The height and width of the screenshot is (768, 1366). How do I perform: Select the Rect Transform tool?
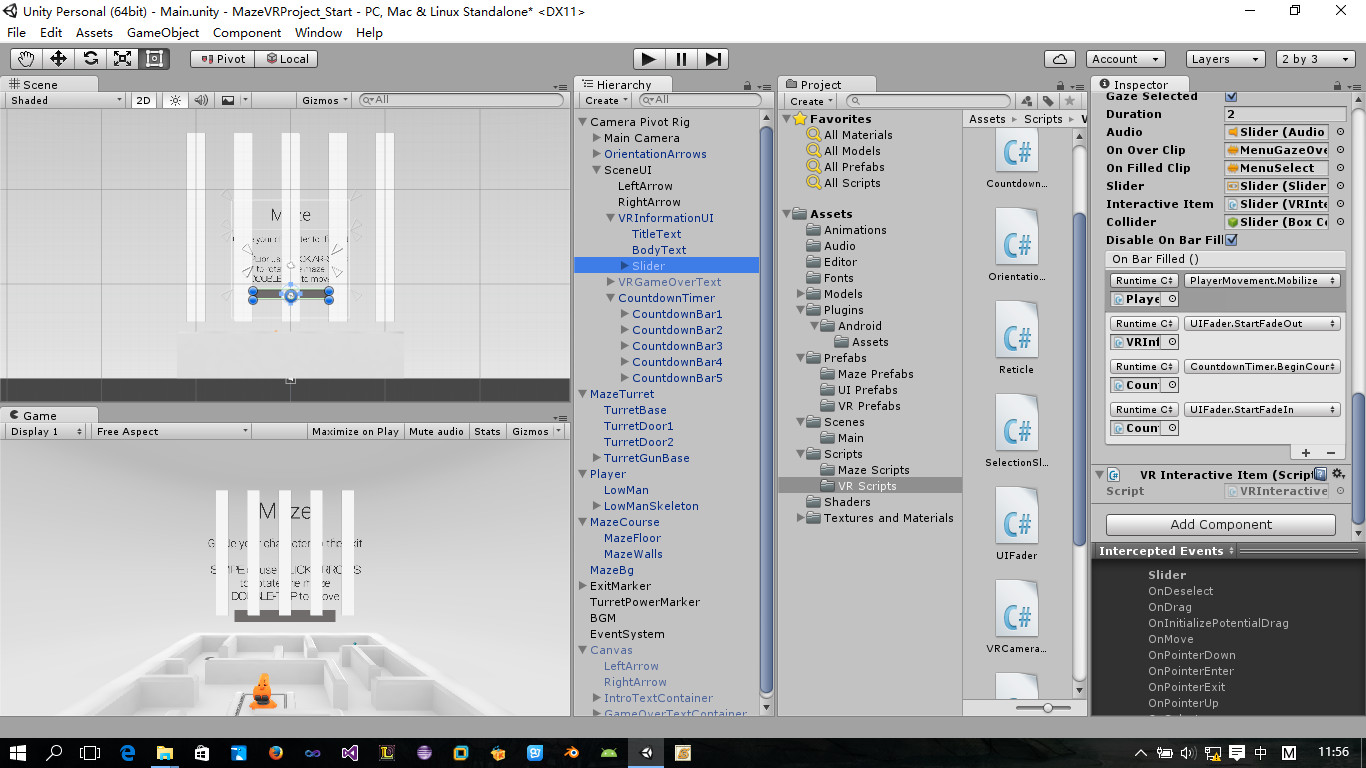pos(154,59)
